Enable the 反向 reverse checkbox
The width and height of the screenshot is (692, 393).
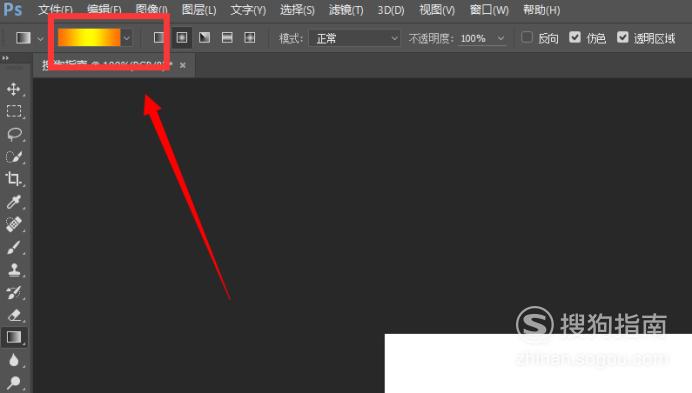coord(527,38)
